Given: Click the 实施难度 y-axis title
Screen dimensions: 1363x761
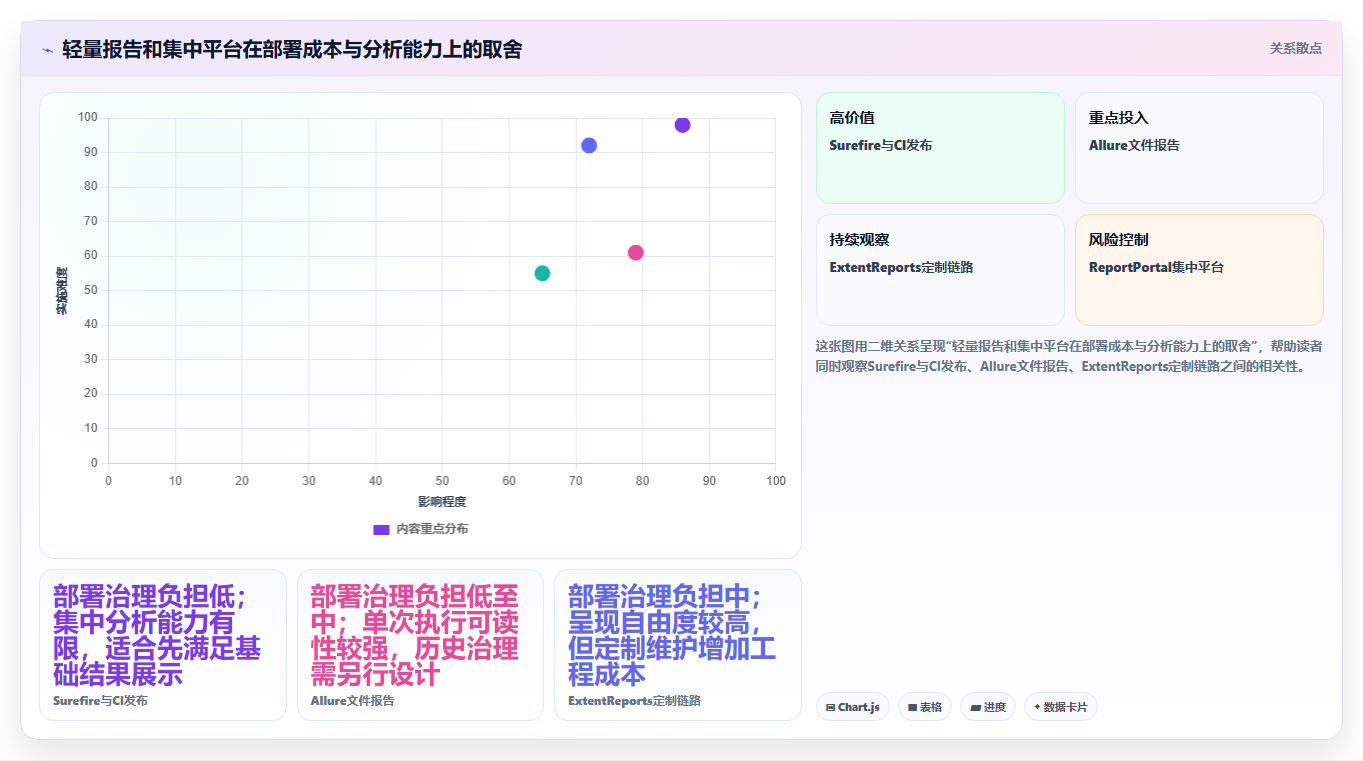Looking at the screenshot, I should (61, 290).
